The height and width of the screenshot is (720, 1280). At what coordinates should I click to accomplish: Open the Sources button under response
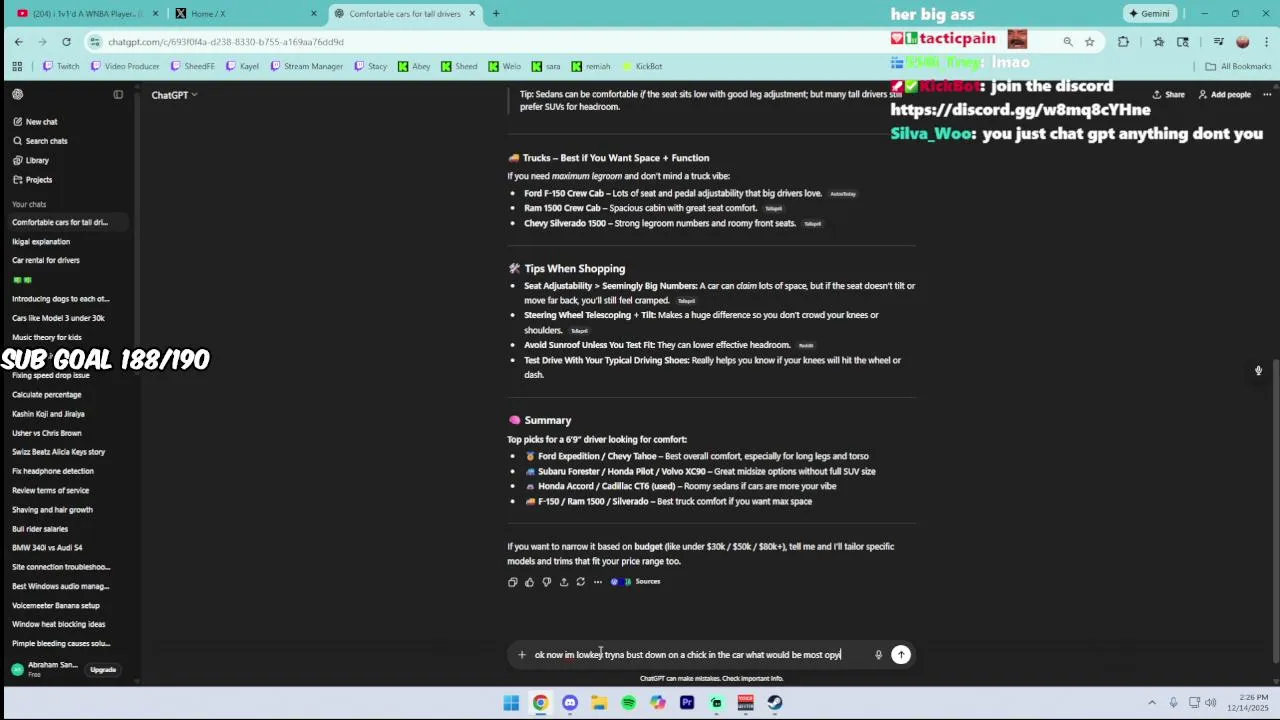pyautogui.click(x=636, y=582)
